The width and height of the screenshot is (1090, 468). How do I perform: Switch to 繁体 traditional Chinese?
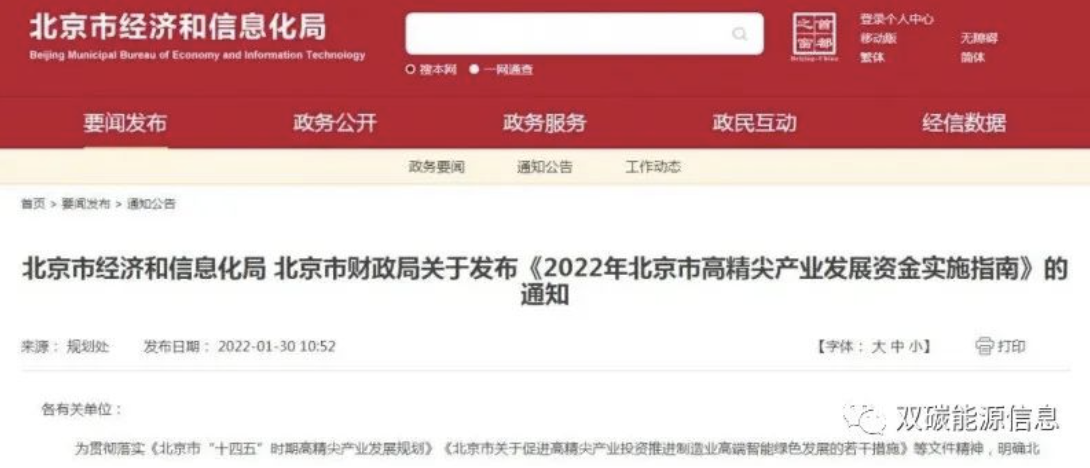[872, 58]
